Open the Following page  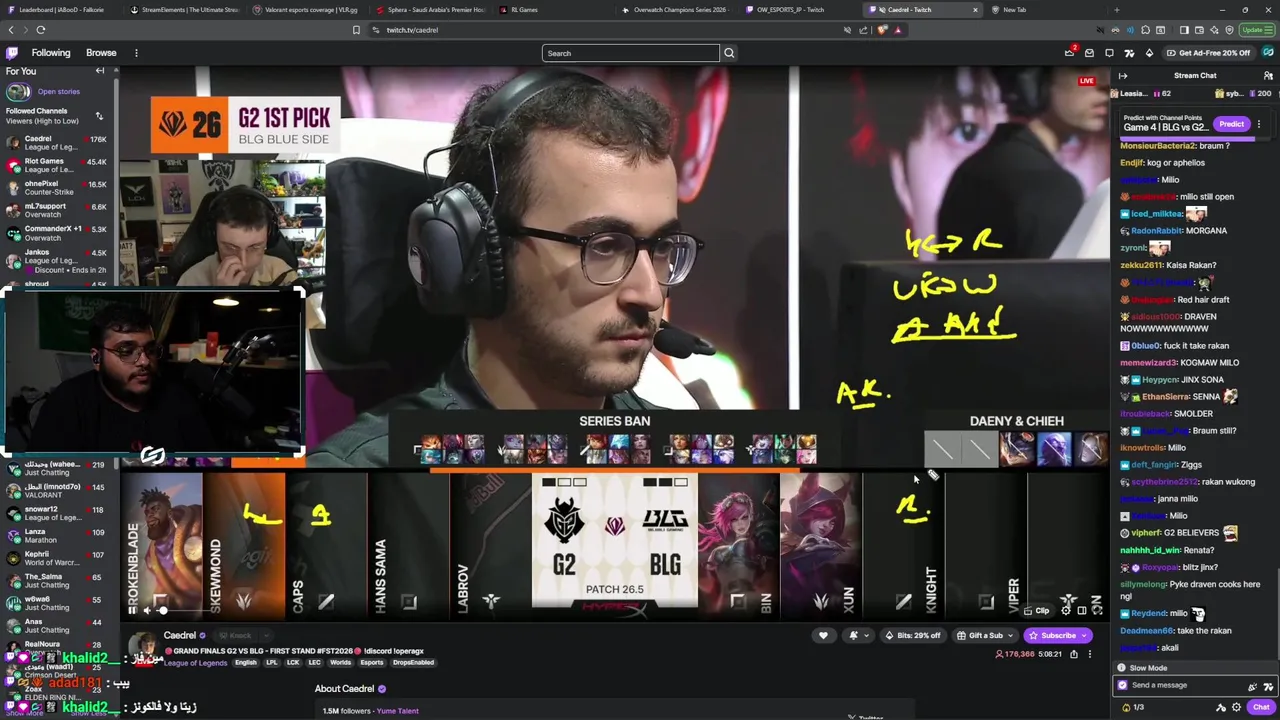(51, 53)
